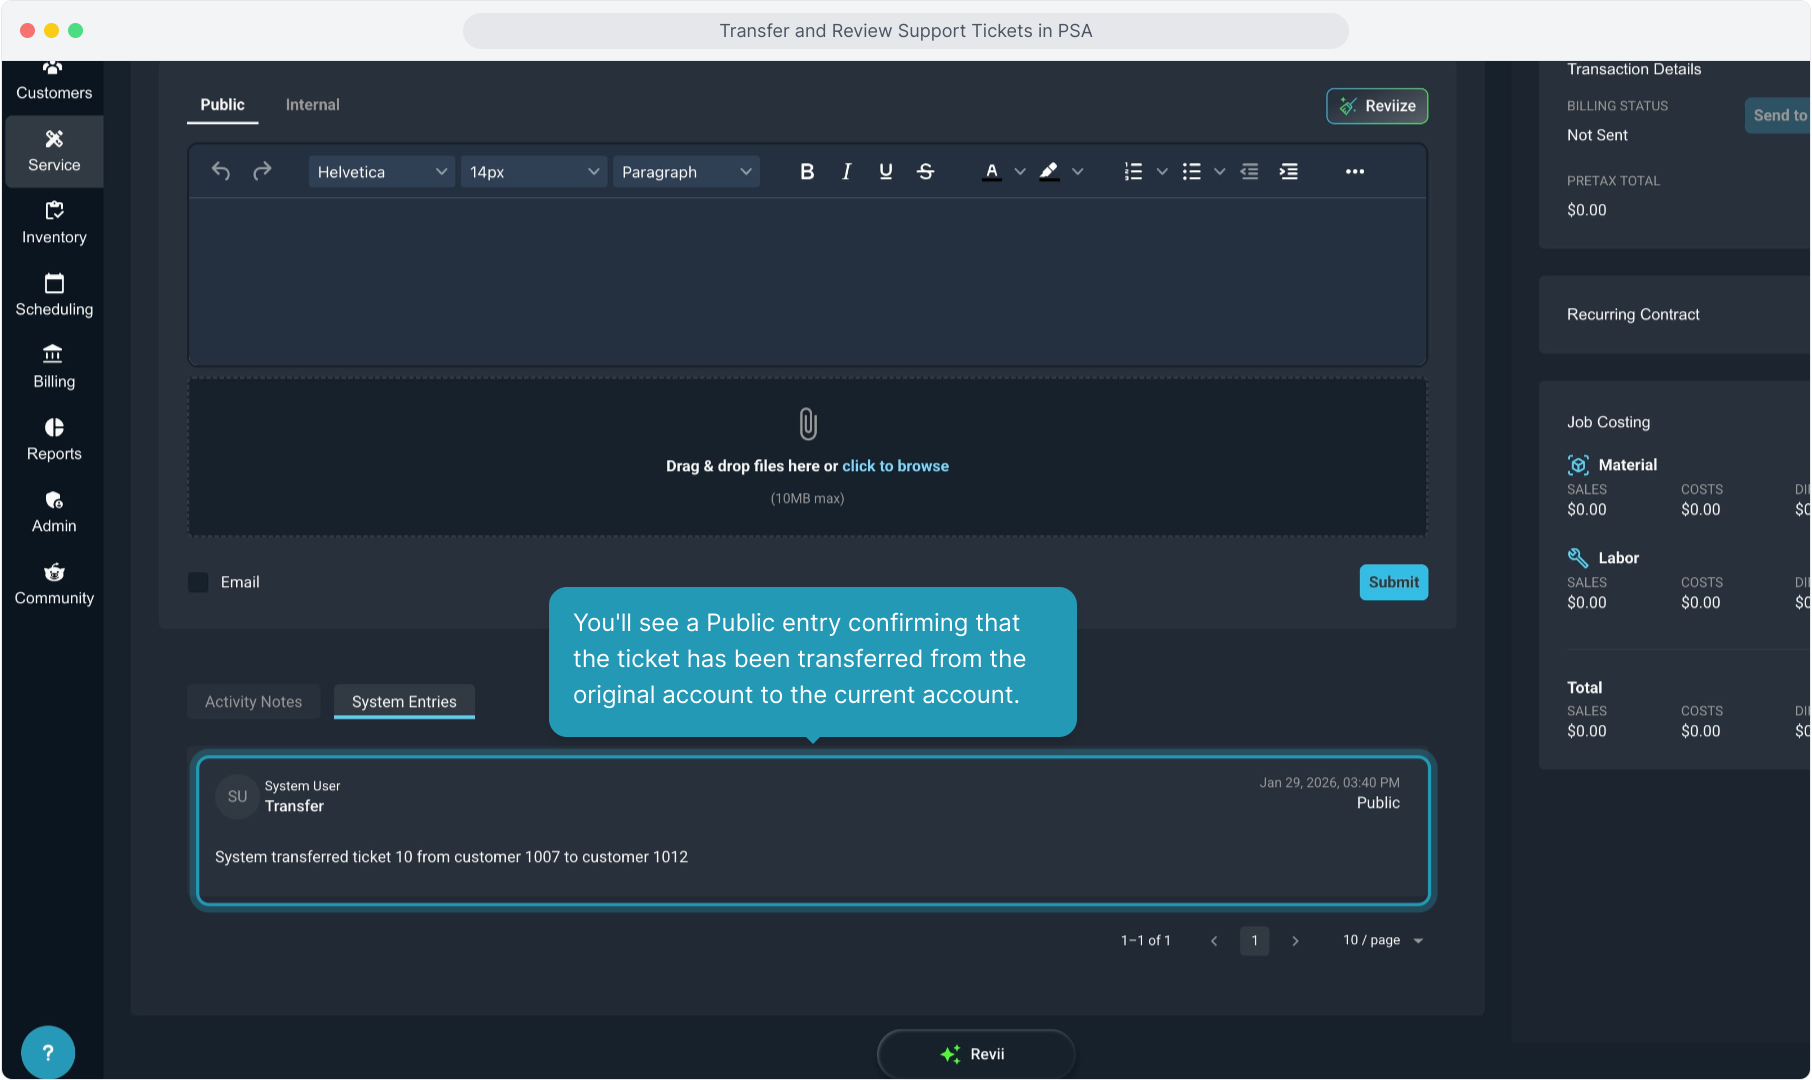Click the Bold formatting icon
1812x1080 pixels.
point(807,172)
